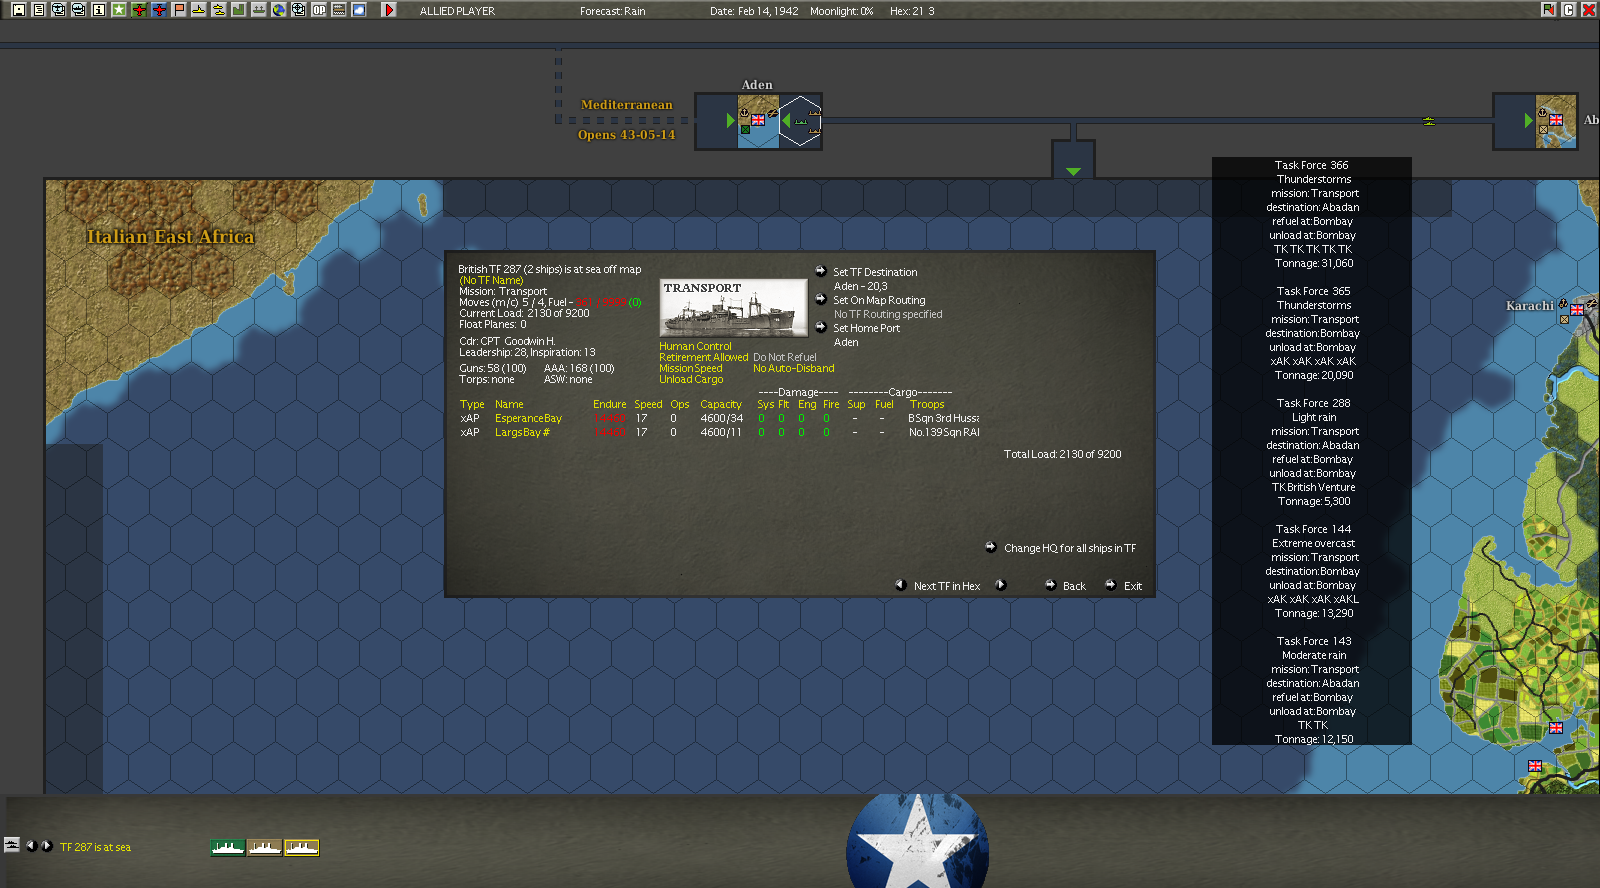
Task: Open the intelligence info icon
Action: pos(99,10)
